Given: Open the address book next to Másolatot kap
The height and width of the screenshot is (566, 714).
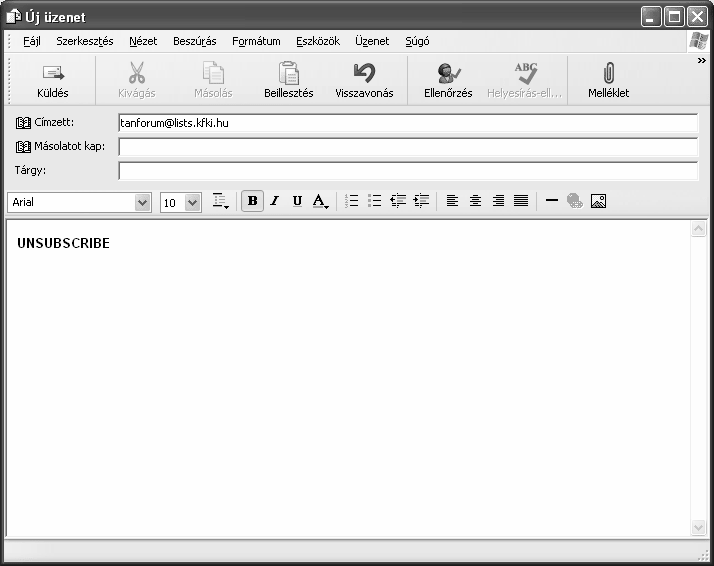Looking at the screenshot, I should click(23, 147).
